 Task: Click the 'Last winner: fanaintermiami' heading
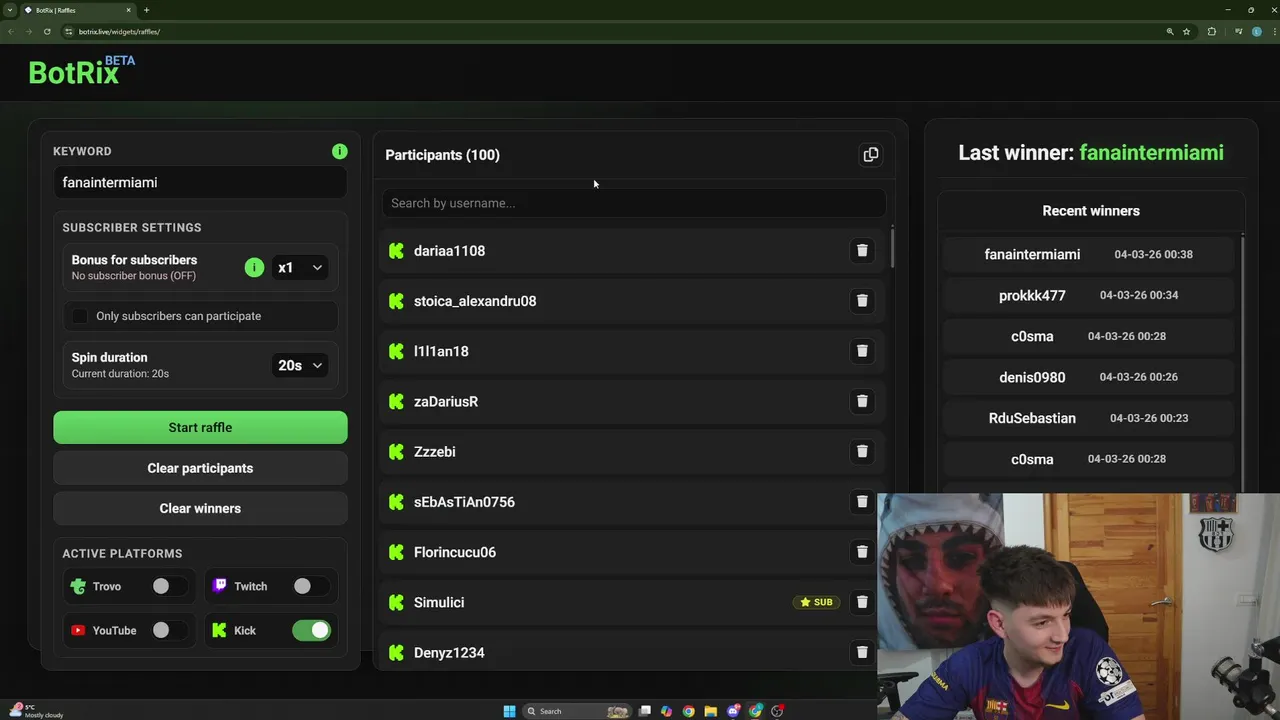tap(1091, 152)
